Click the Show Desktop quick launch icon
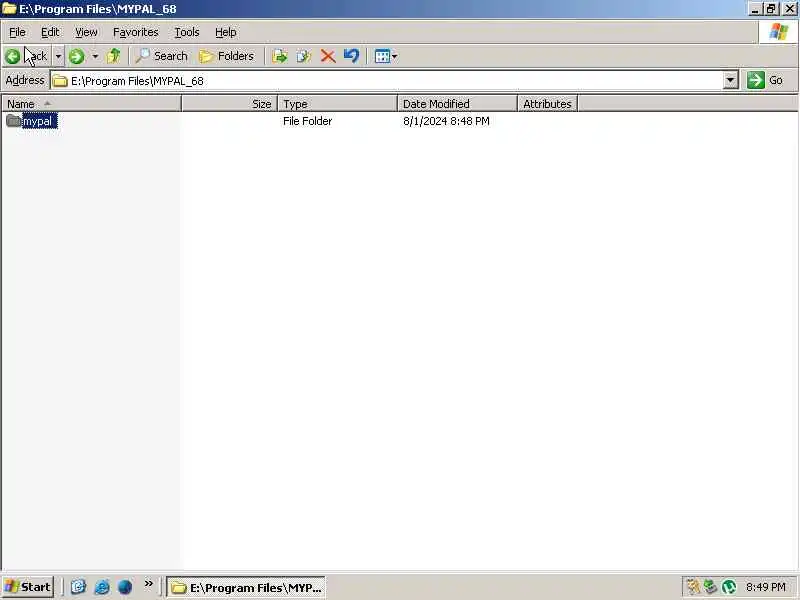Image resolution: width=800 pixels, height=600 pixels. point(78,587)
